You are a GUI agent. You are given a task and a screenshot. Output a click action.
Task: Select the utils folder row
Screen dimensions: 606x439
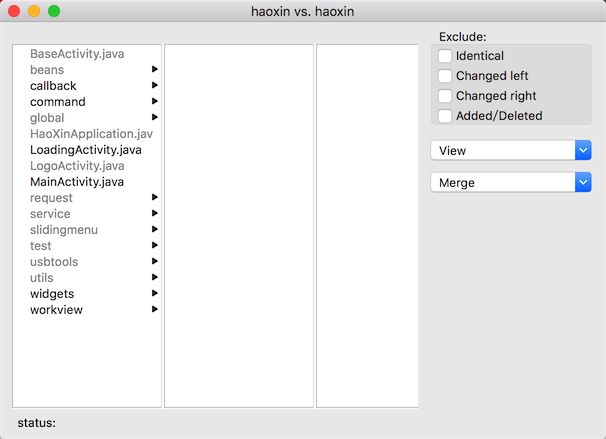[87, 278]
